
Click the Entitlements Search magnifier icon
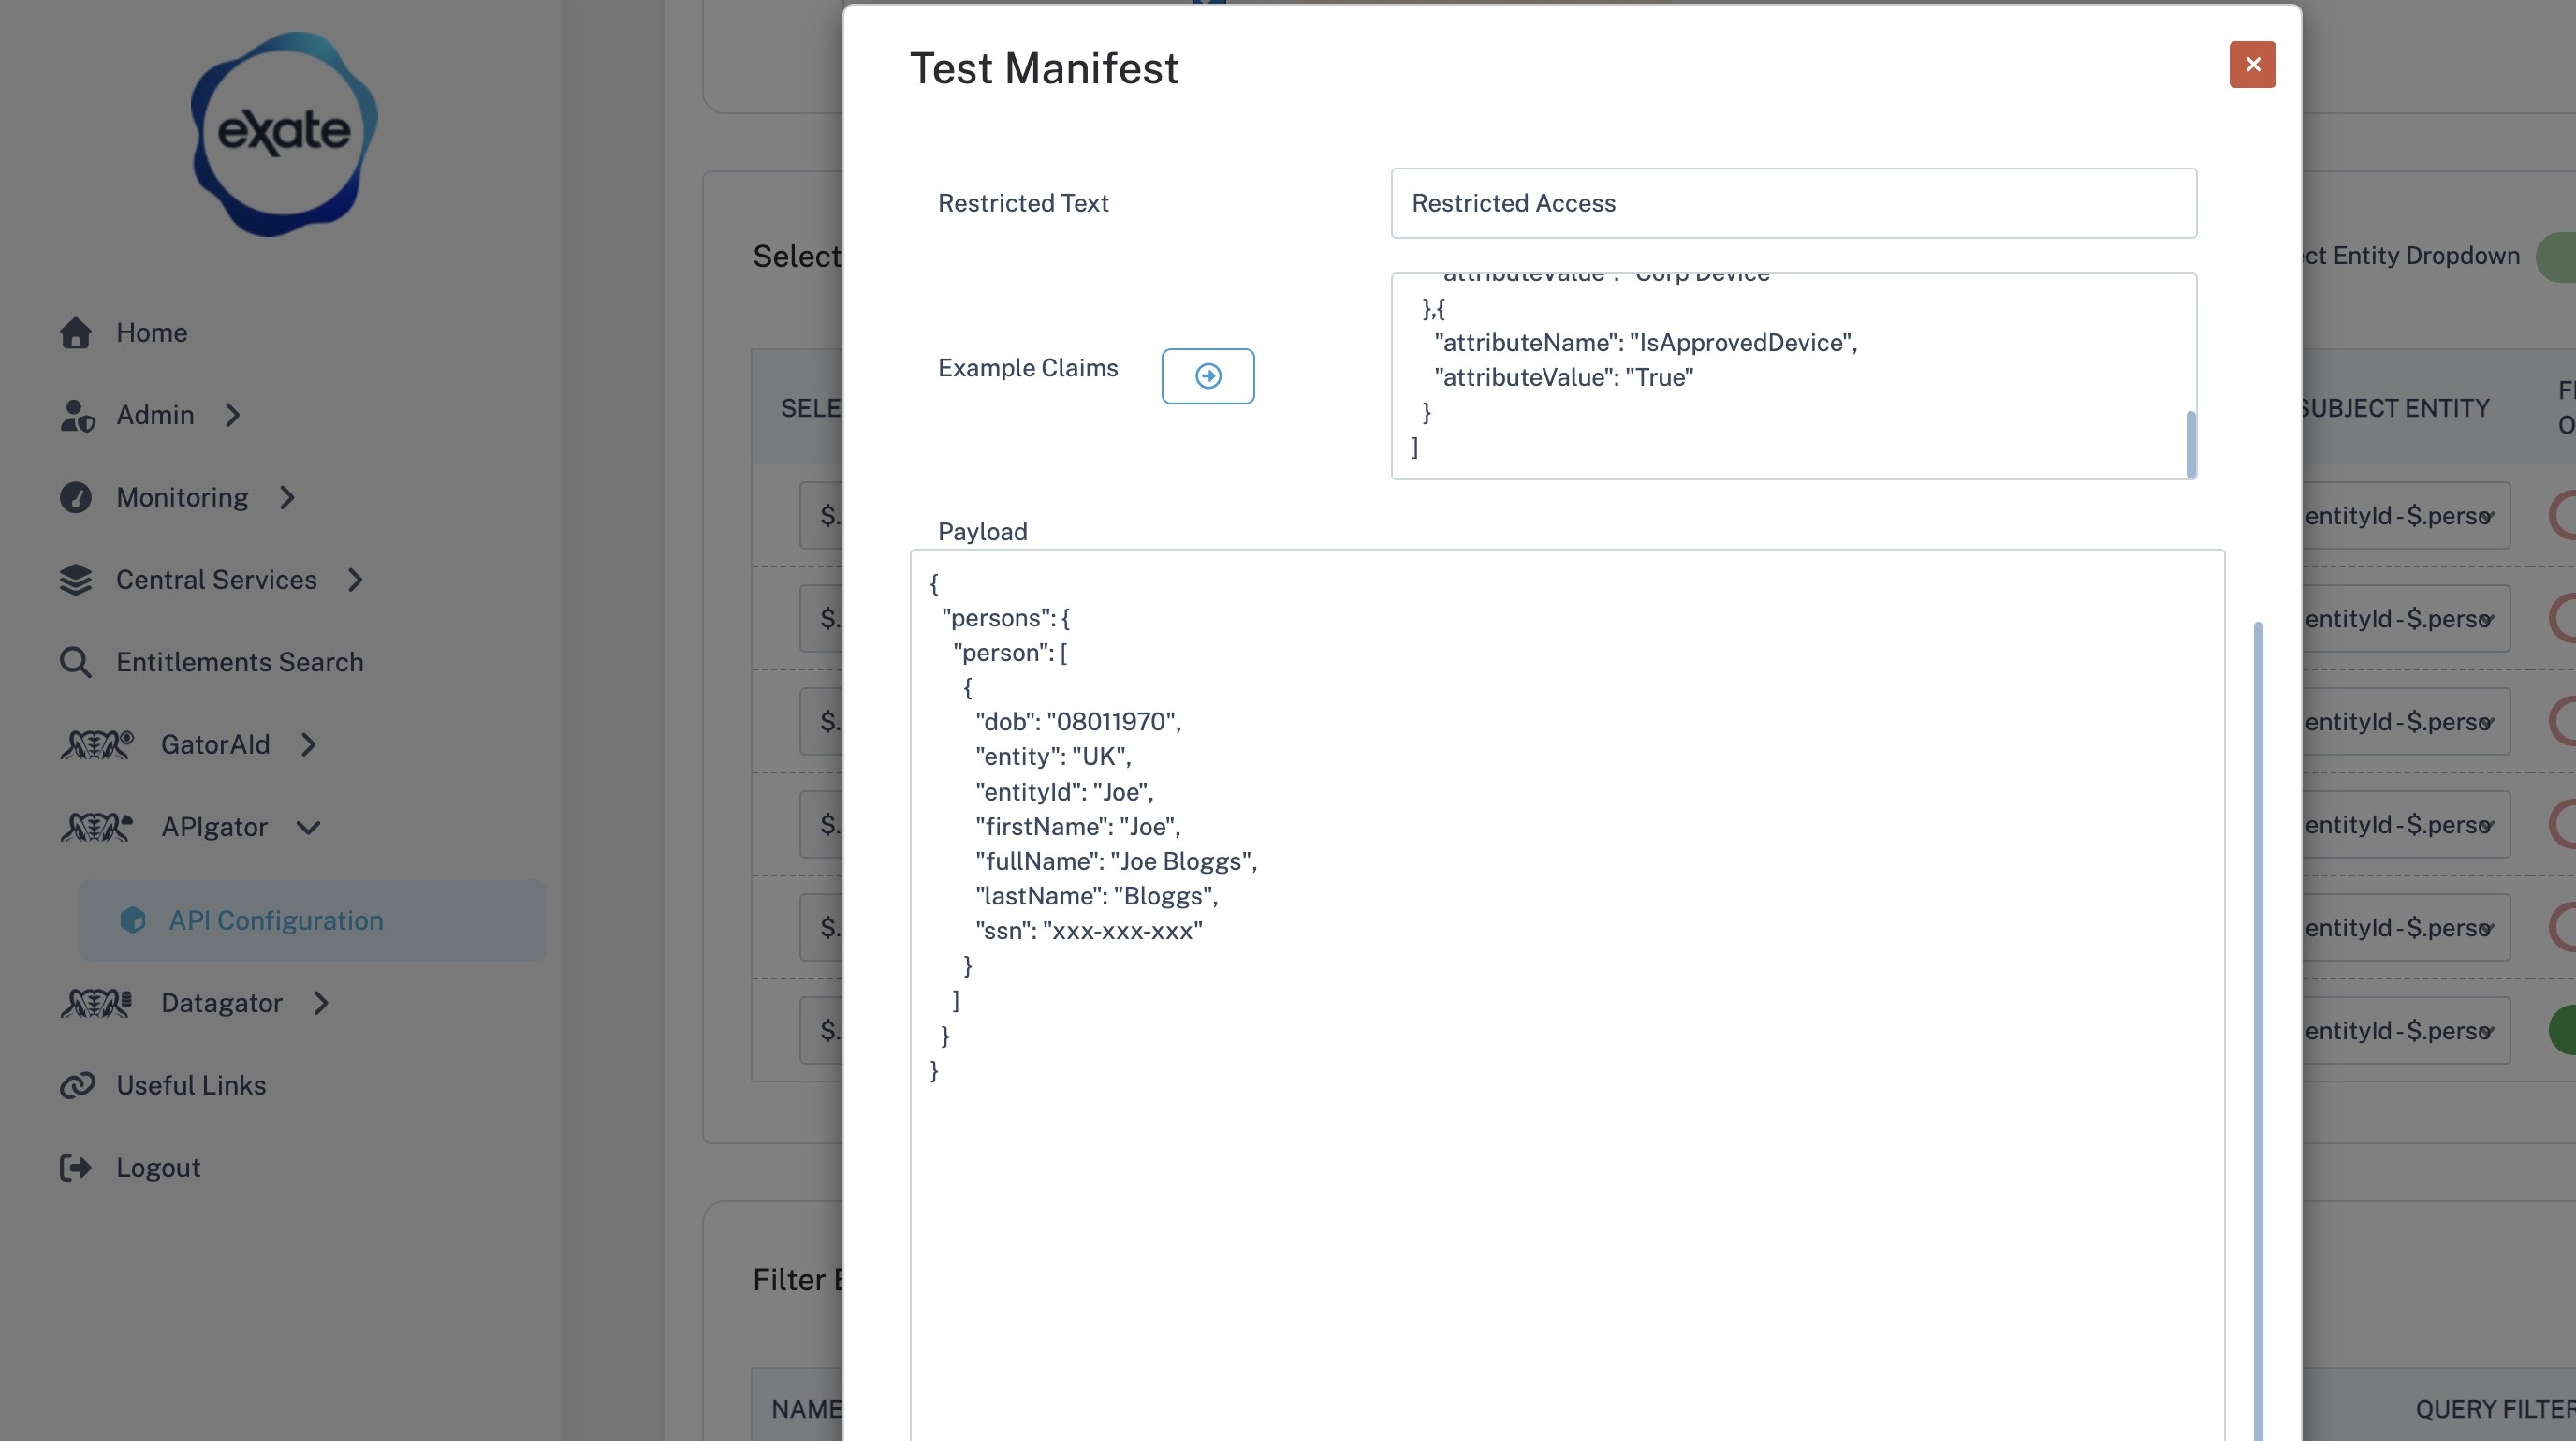pos(75,662)
